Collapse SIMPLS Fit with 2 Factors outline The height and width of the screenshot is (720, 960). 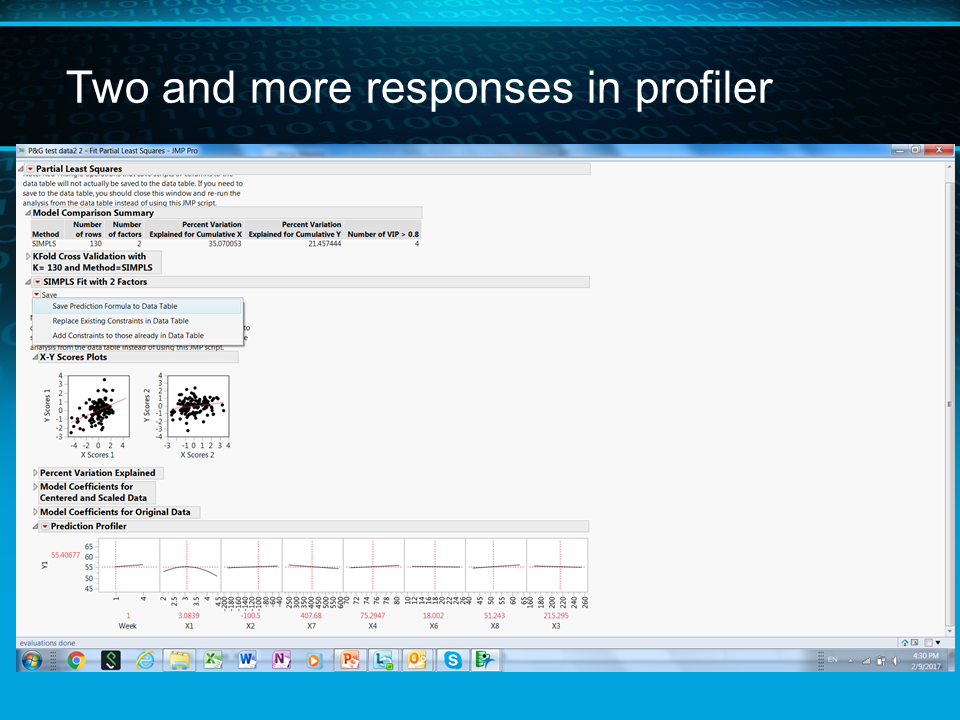(x=28, y=282)
